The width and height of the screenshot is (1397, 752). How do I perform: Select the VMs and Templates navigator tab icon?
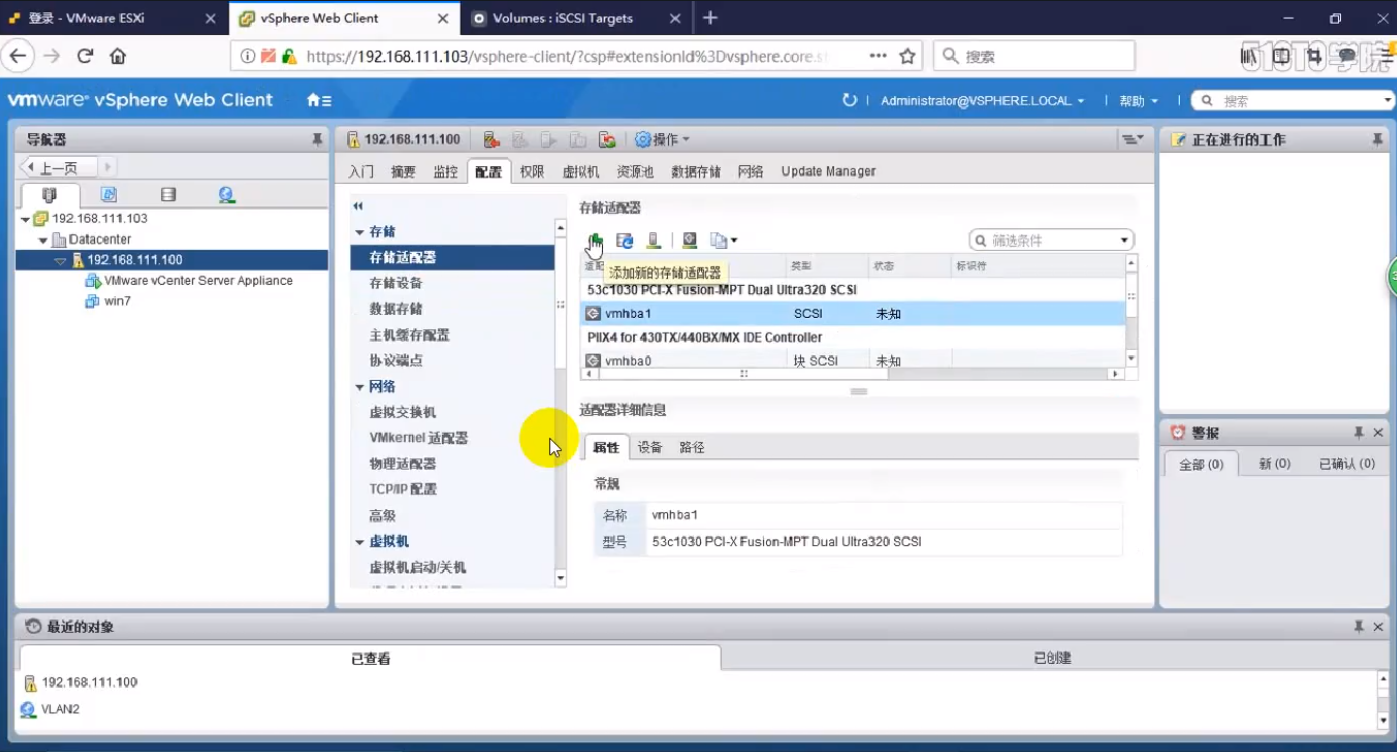[109, 195]
